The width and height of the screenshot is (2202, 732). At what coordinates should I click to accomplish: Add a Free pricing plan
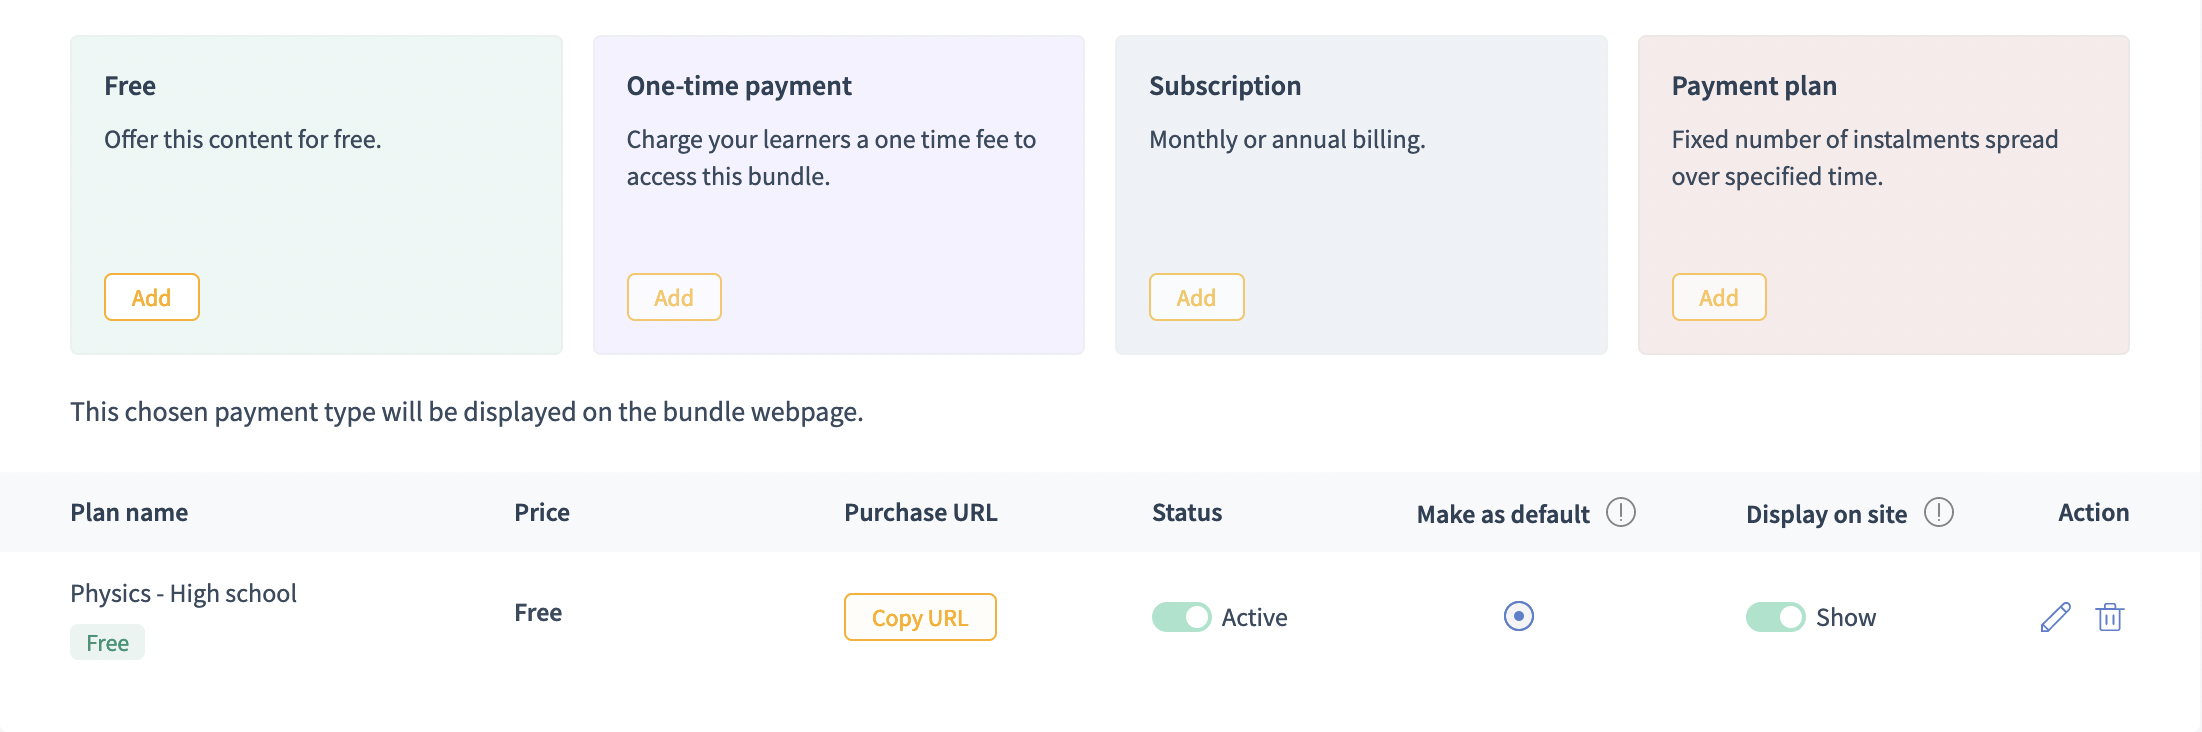pos(151,297)
